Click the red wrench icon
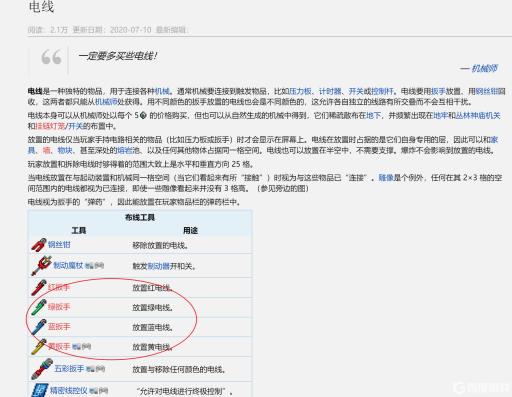 (39, 287)
